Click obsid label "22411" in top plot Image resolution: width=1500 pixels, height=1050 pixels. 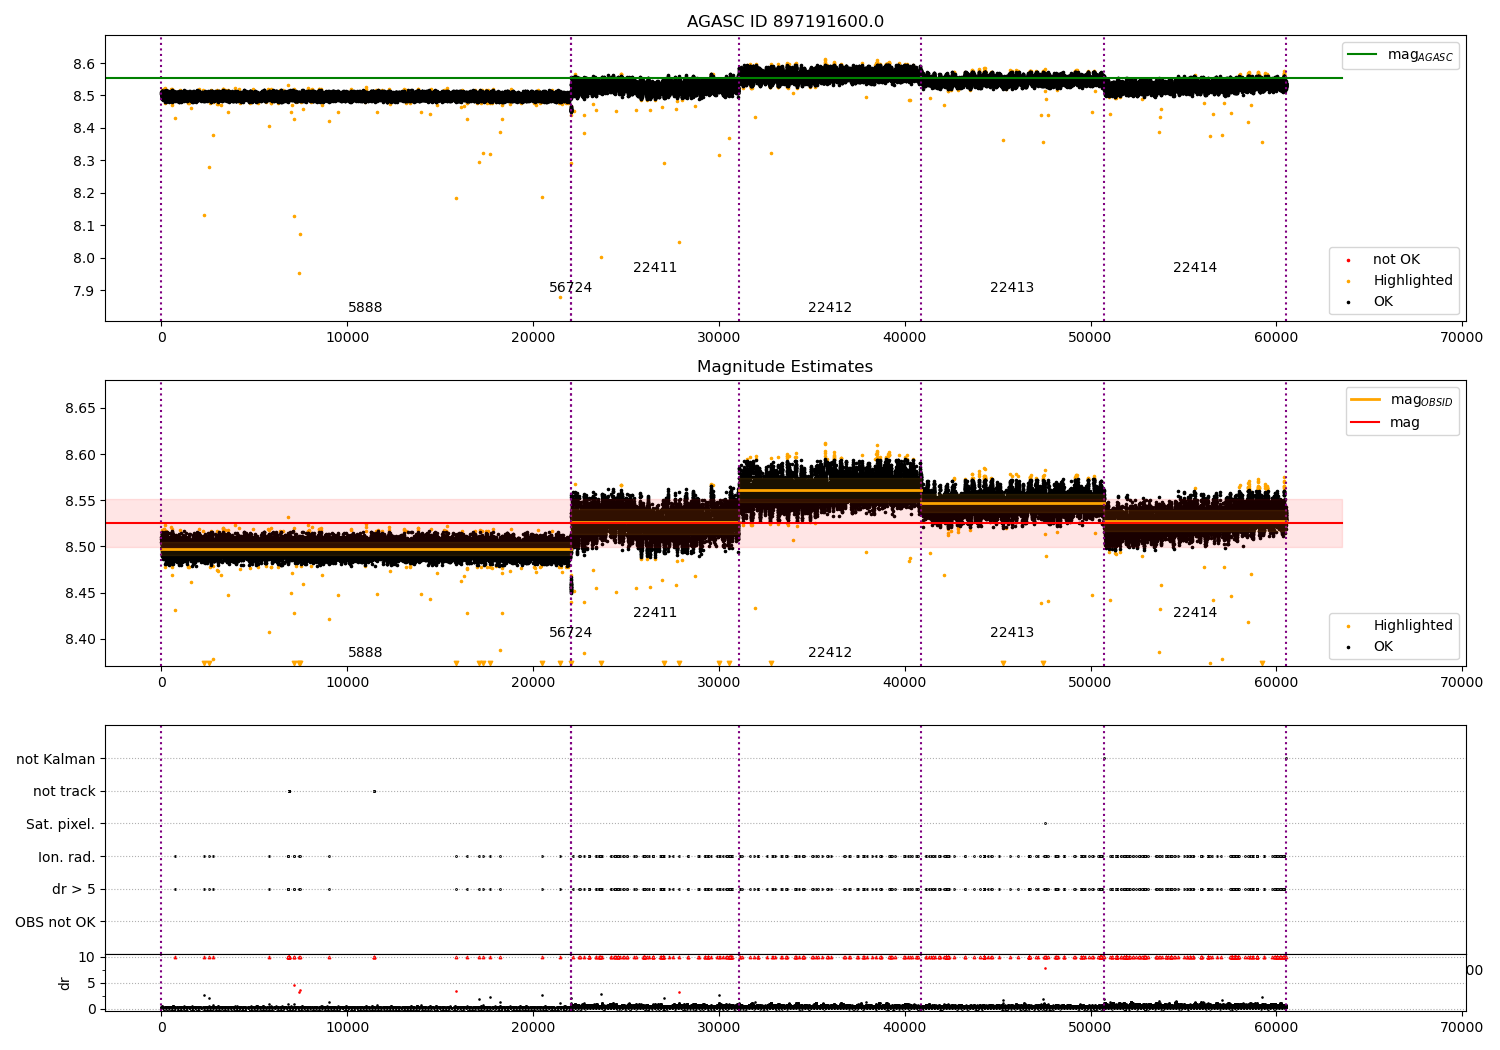coord(655,268)
